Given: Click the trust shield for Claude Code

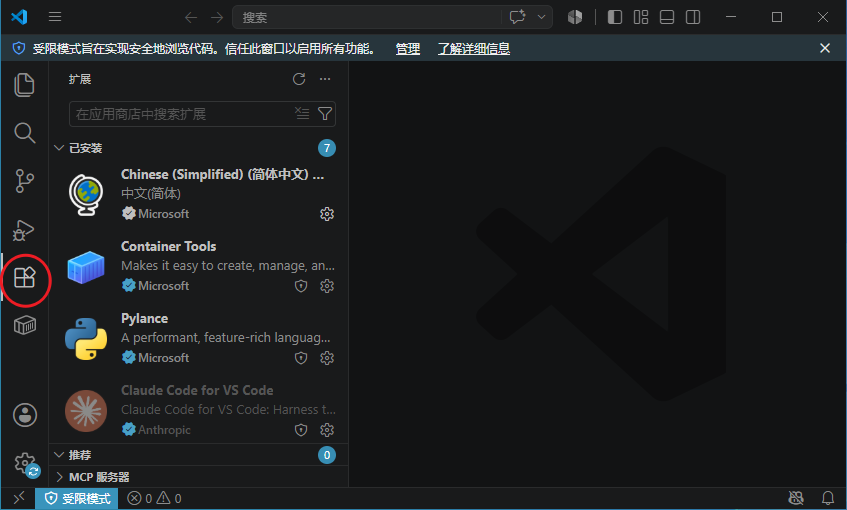Looking at the screenshot, I should [301, 430].
